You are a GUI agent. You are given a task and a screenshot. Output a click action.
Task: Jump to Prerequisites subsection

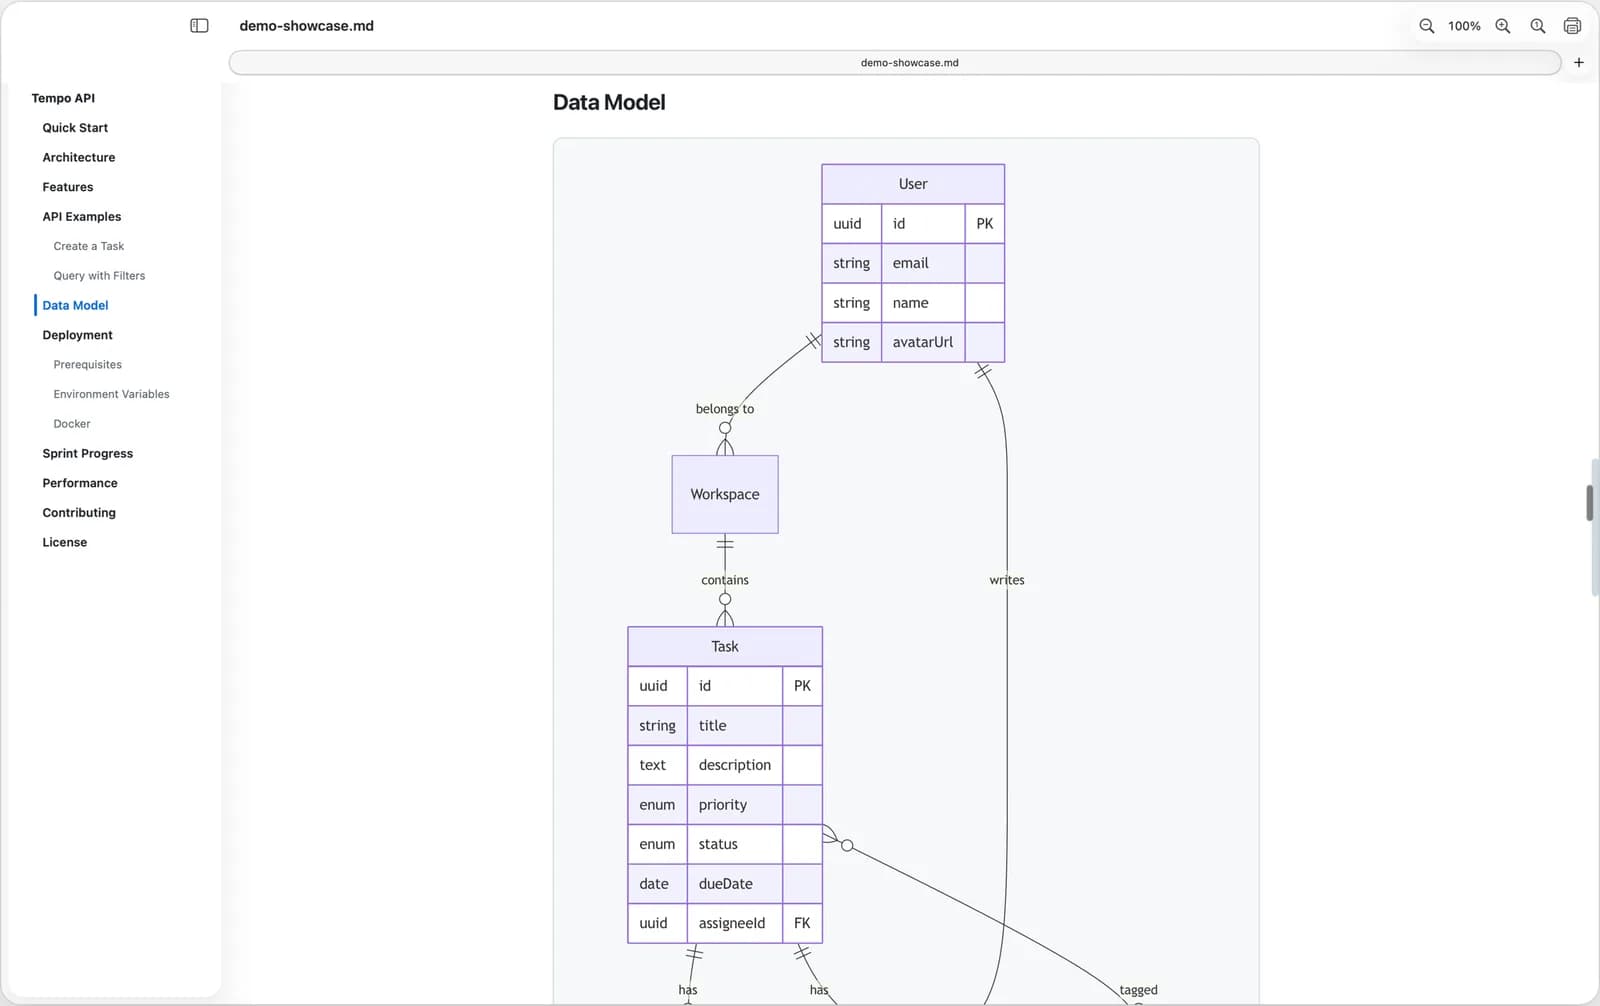click(88, 364)
